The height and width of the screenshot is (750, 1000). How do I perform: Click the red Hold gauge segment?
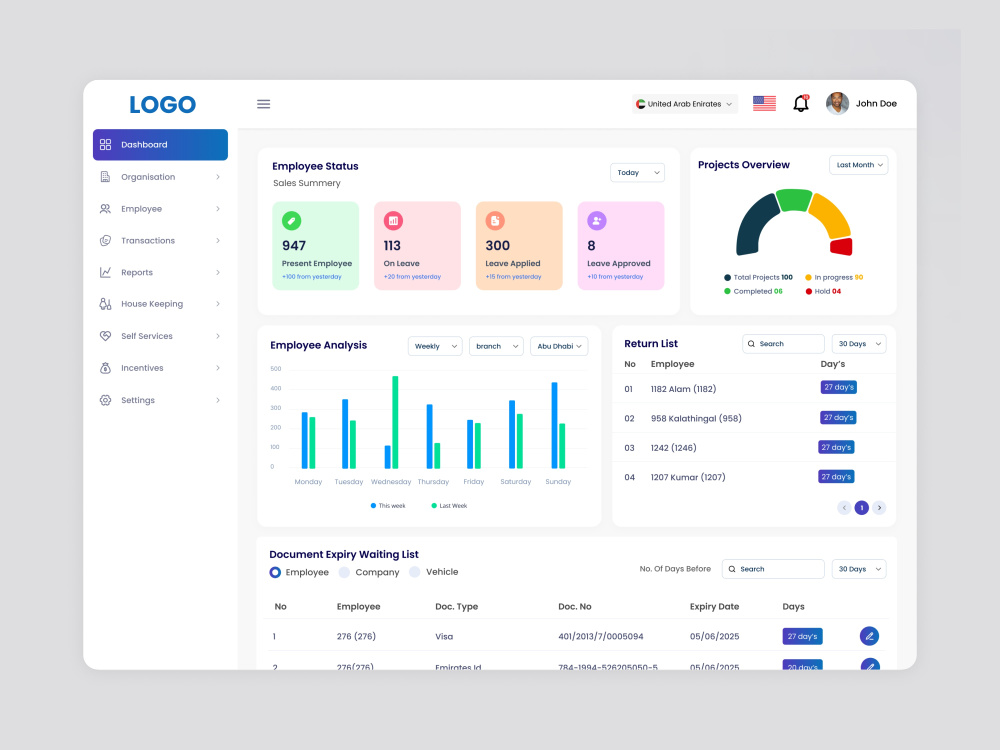[x=841, y=246]
